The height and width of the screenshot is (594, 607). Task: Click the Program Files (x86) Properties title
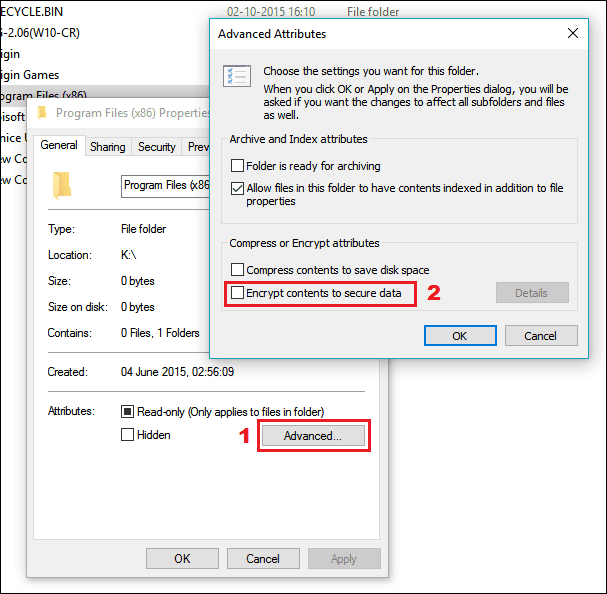point(132,113)
